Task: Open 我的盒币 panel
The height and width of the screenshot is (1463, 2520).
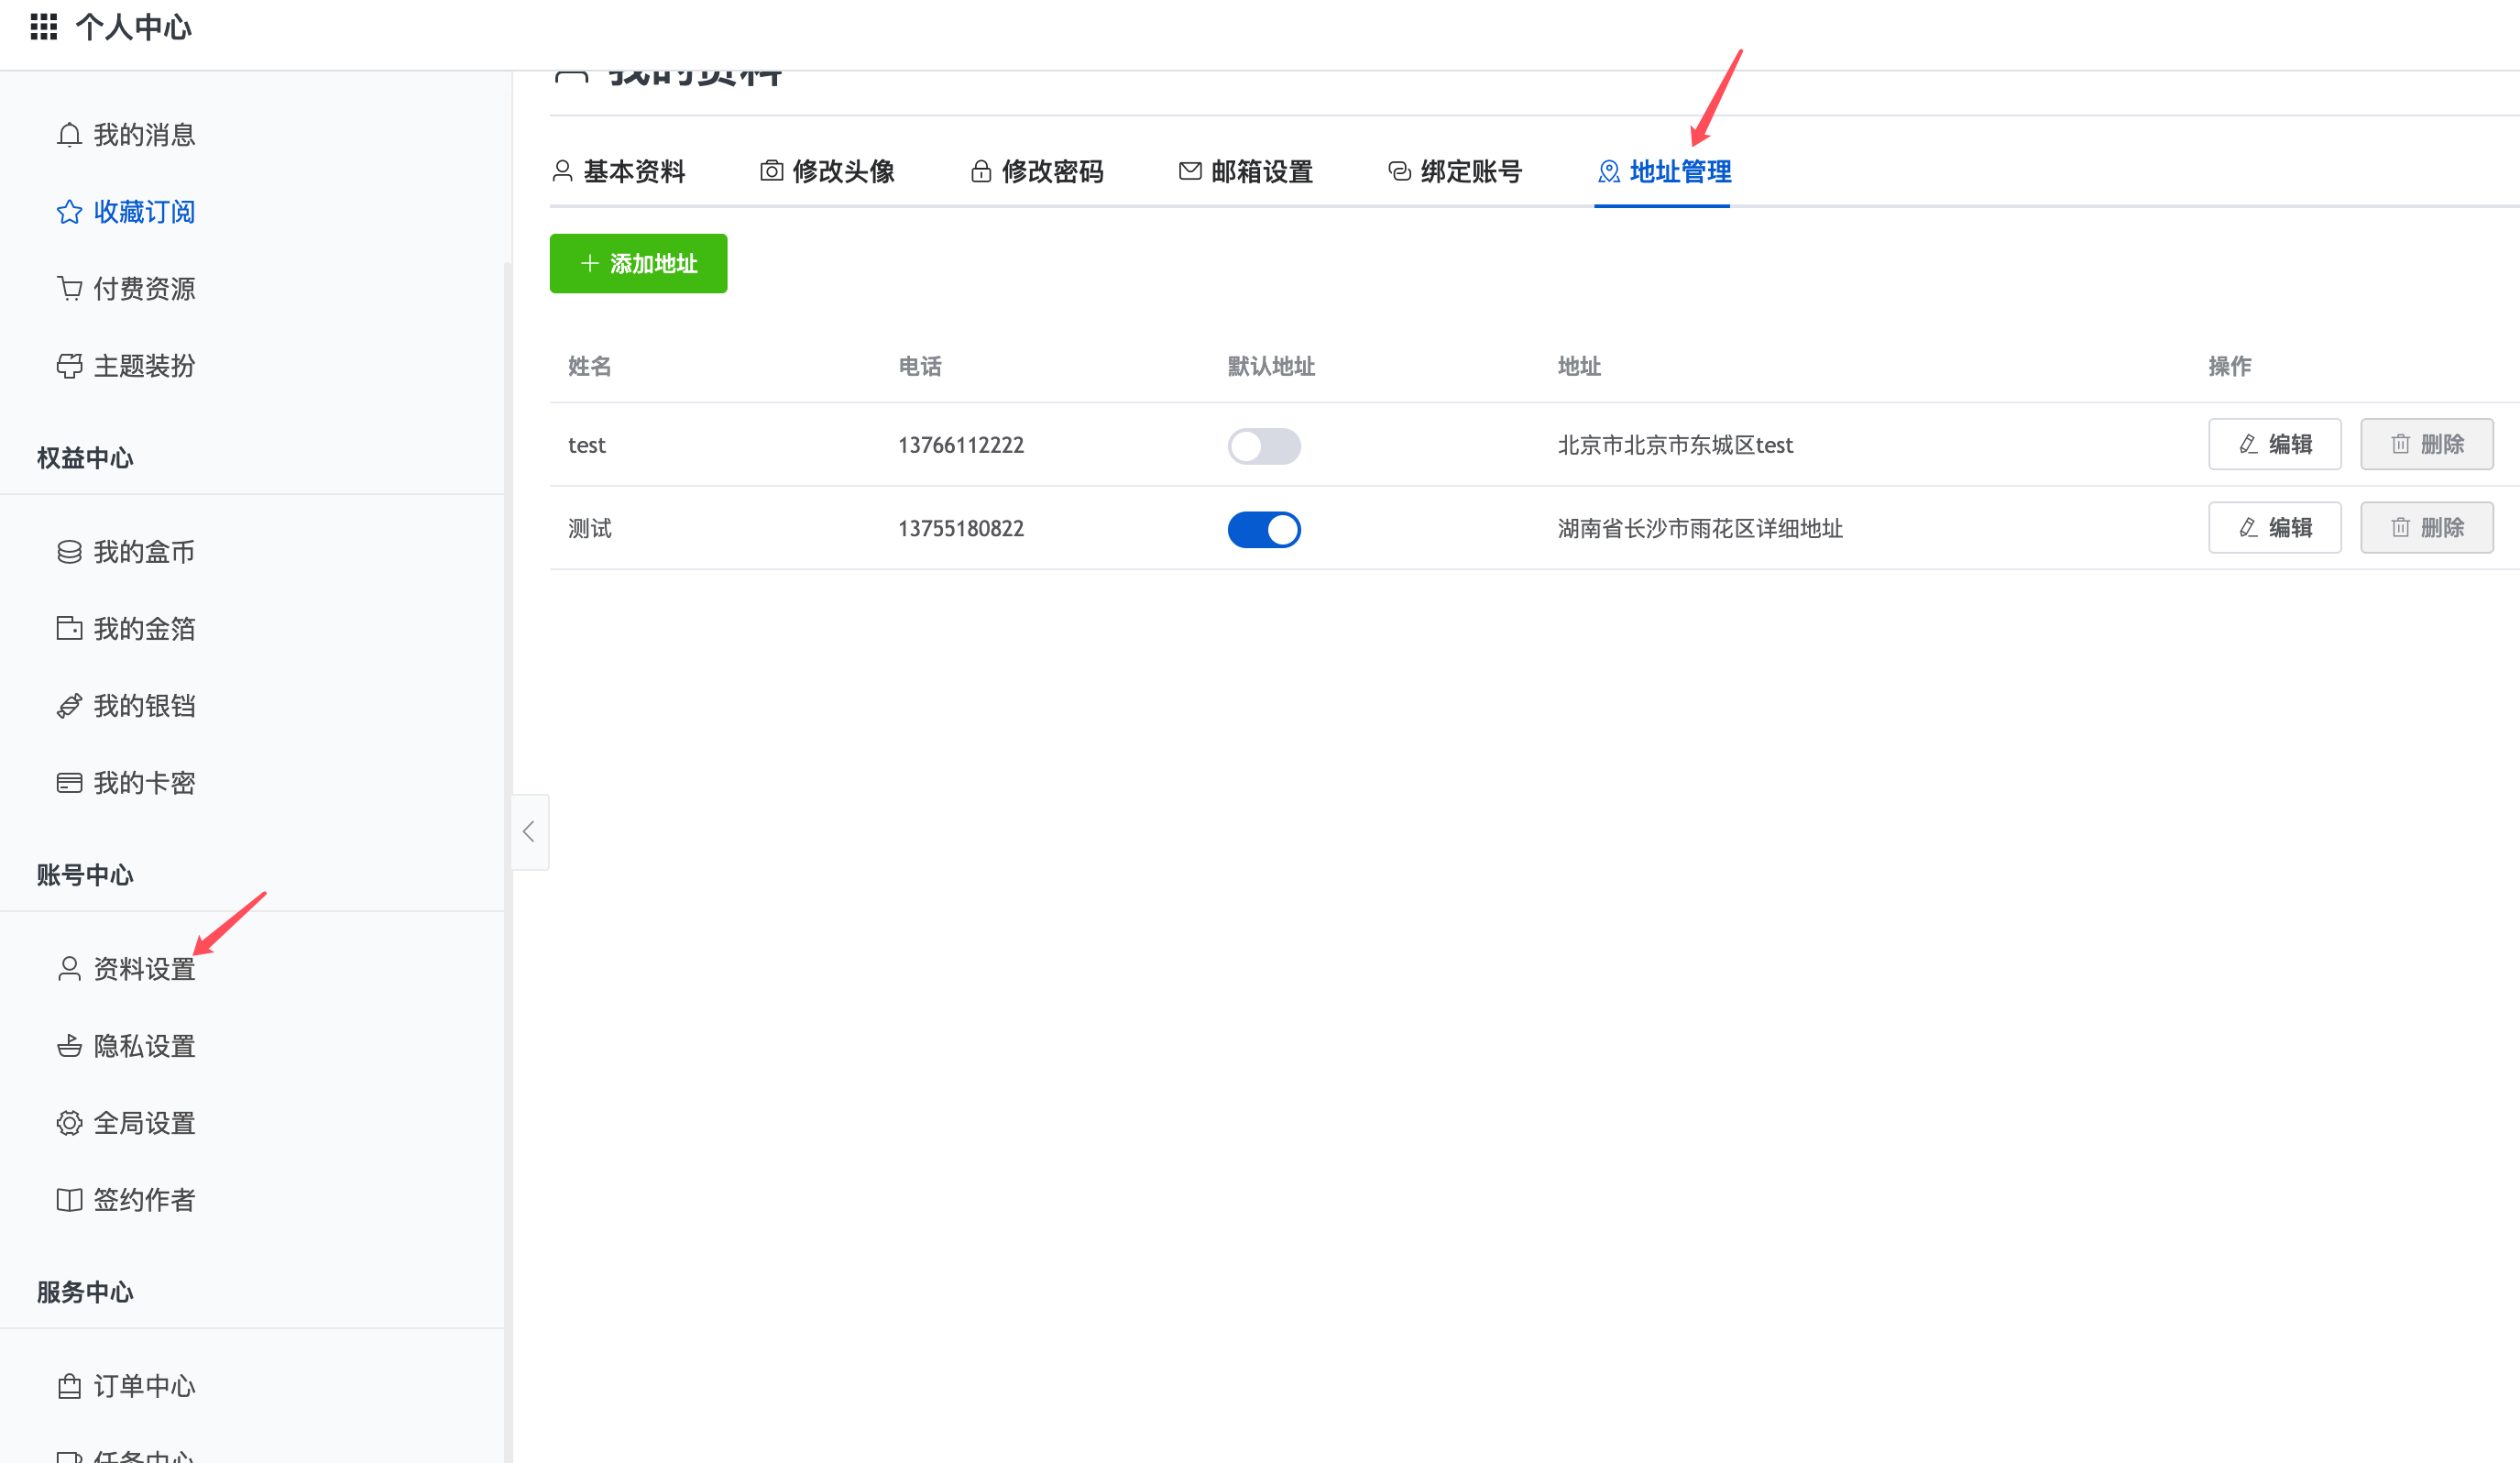Action: pyautogui.click(x=144, y=551)
